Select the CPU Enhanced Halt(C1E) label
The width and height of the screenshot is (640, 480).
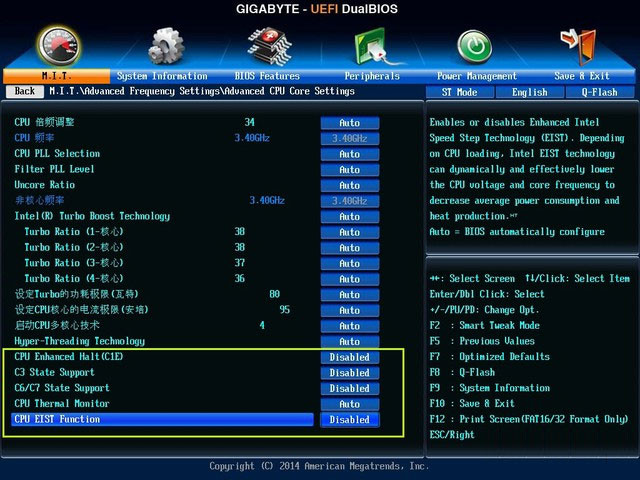pos(69,357)
